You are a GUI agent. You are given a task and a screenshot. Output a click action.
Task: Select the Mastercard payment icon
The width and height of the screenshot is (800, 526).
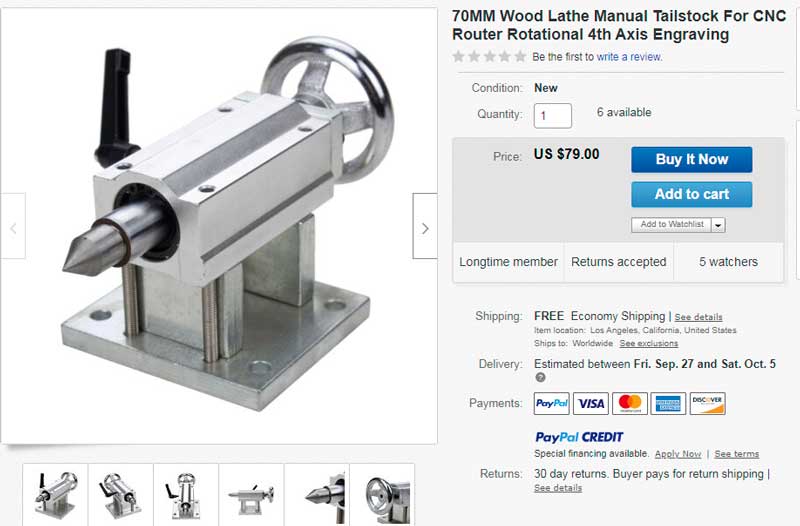[630, 404]
